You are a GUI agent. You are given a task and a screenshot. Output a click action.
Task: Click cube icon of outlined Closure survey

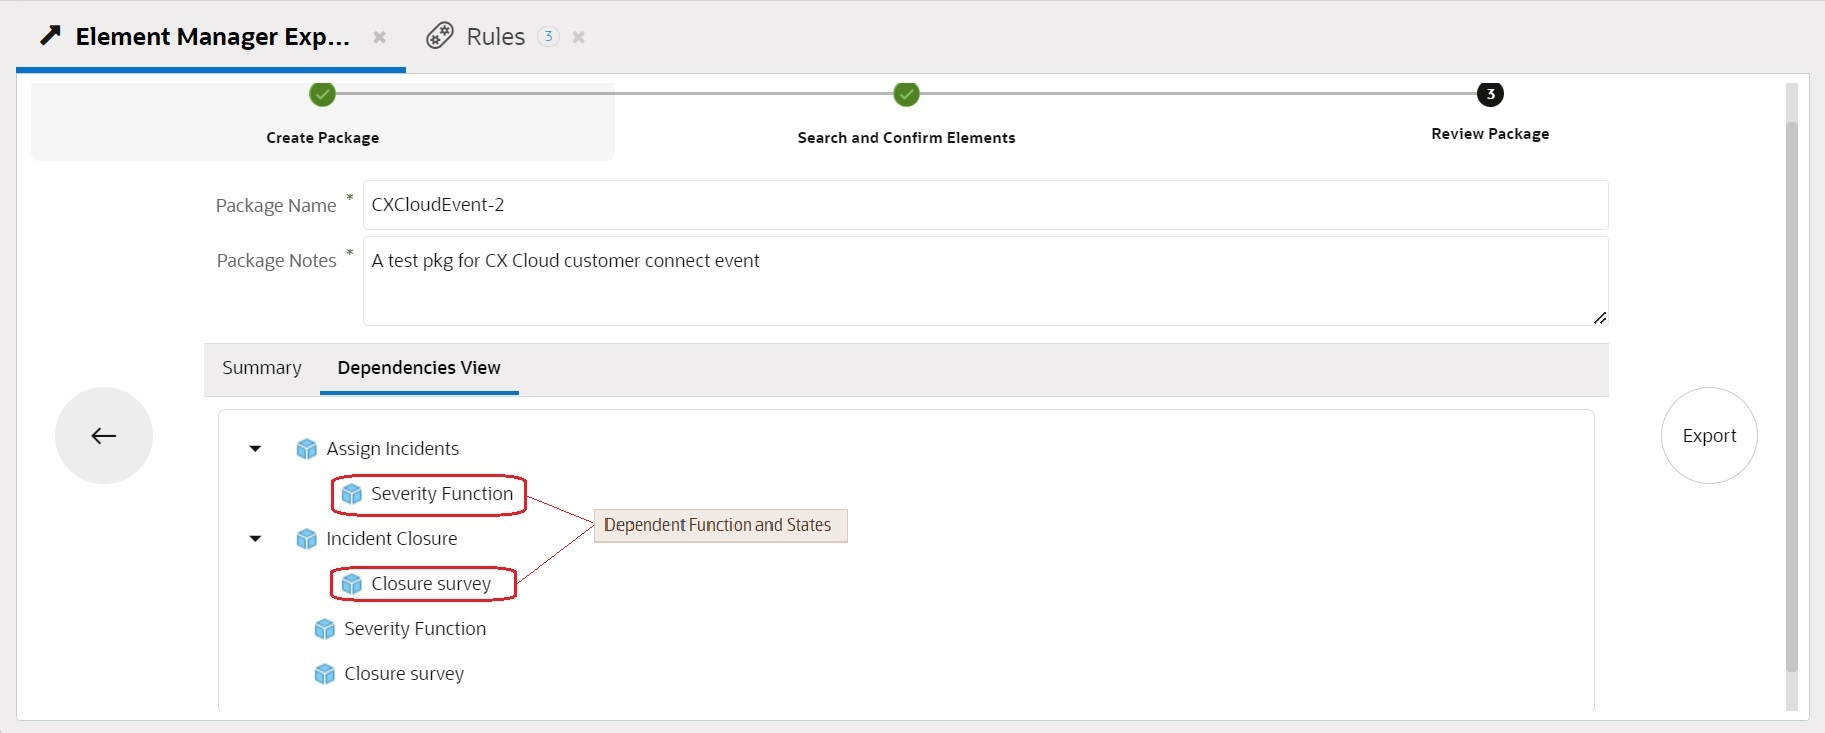[351, 584]
